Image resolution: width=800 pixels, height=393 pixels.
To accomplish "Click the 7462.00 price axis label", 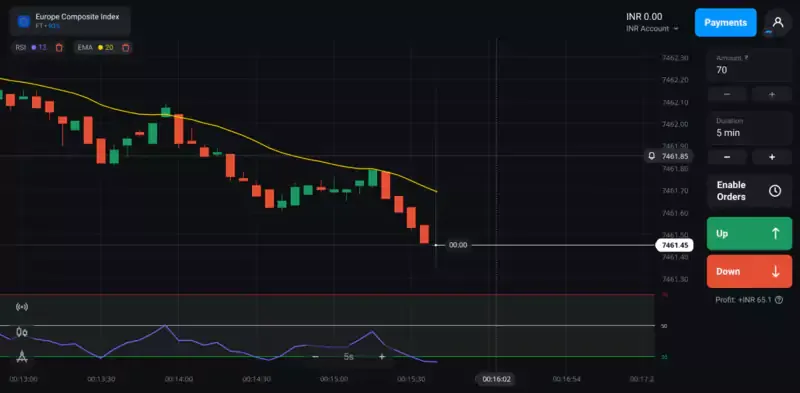I will click(x=675, y=124).
